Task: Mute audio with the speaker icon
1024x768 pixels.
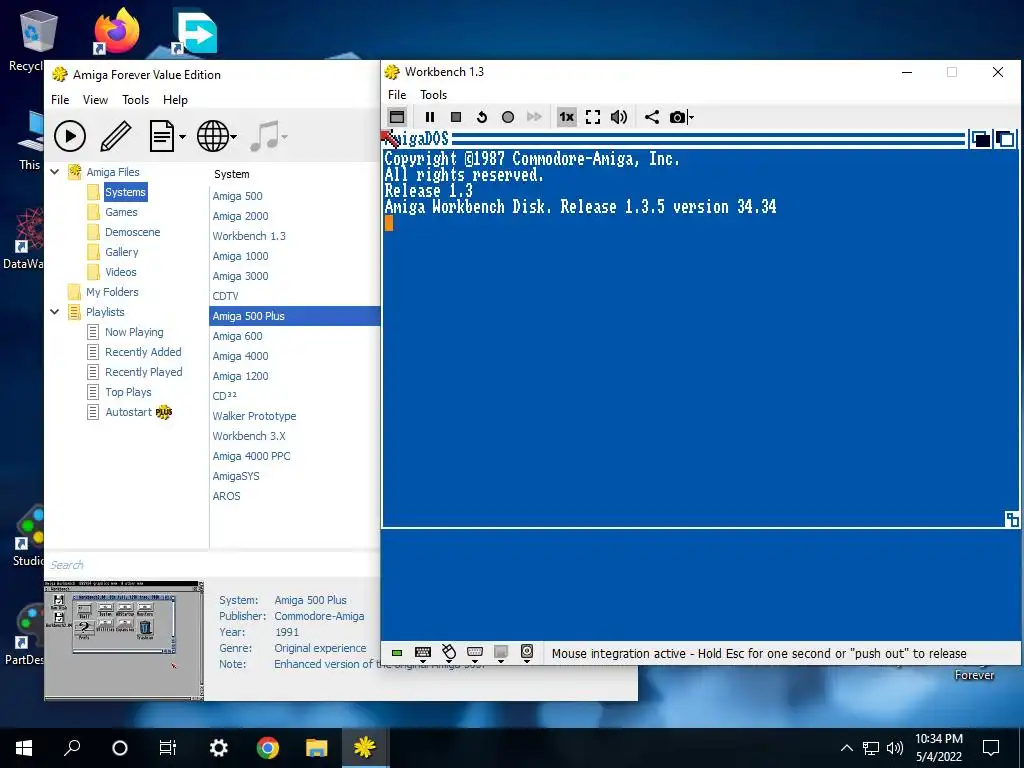Action: pyautogui.click(x=618, y=117)
